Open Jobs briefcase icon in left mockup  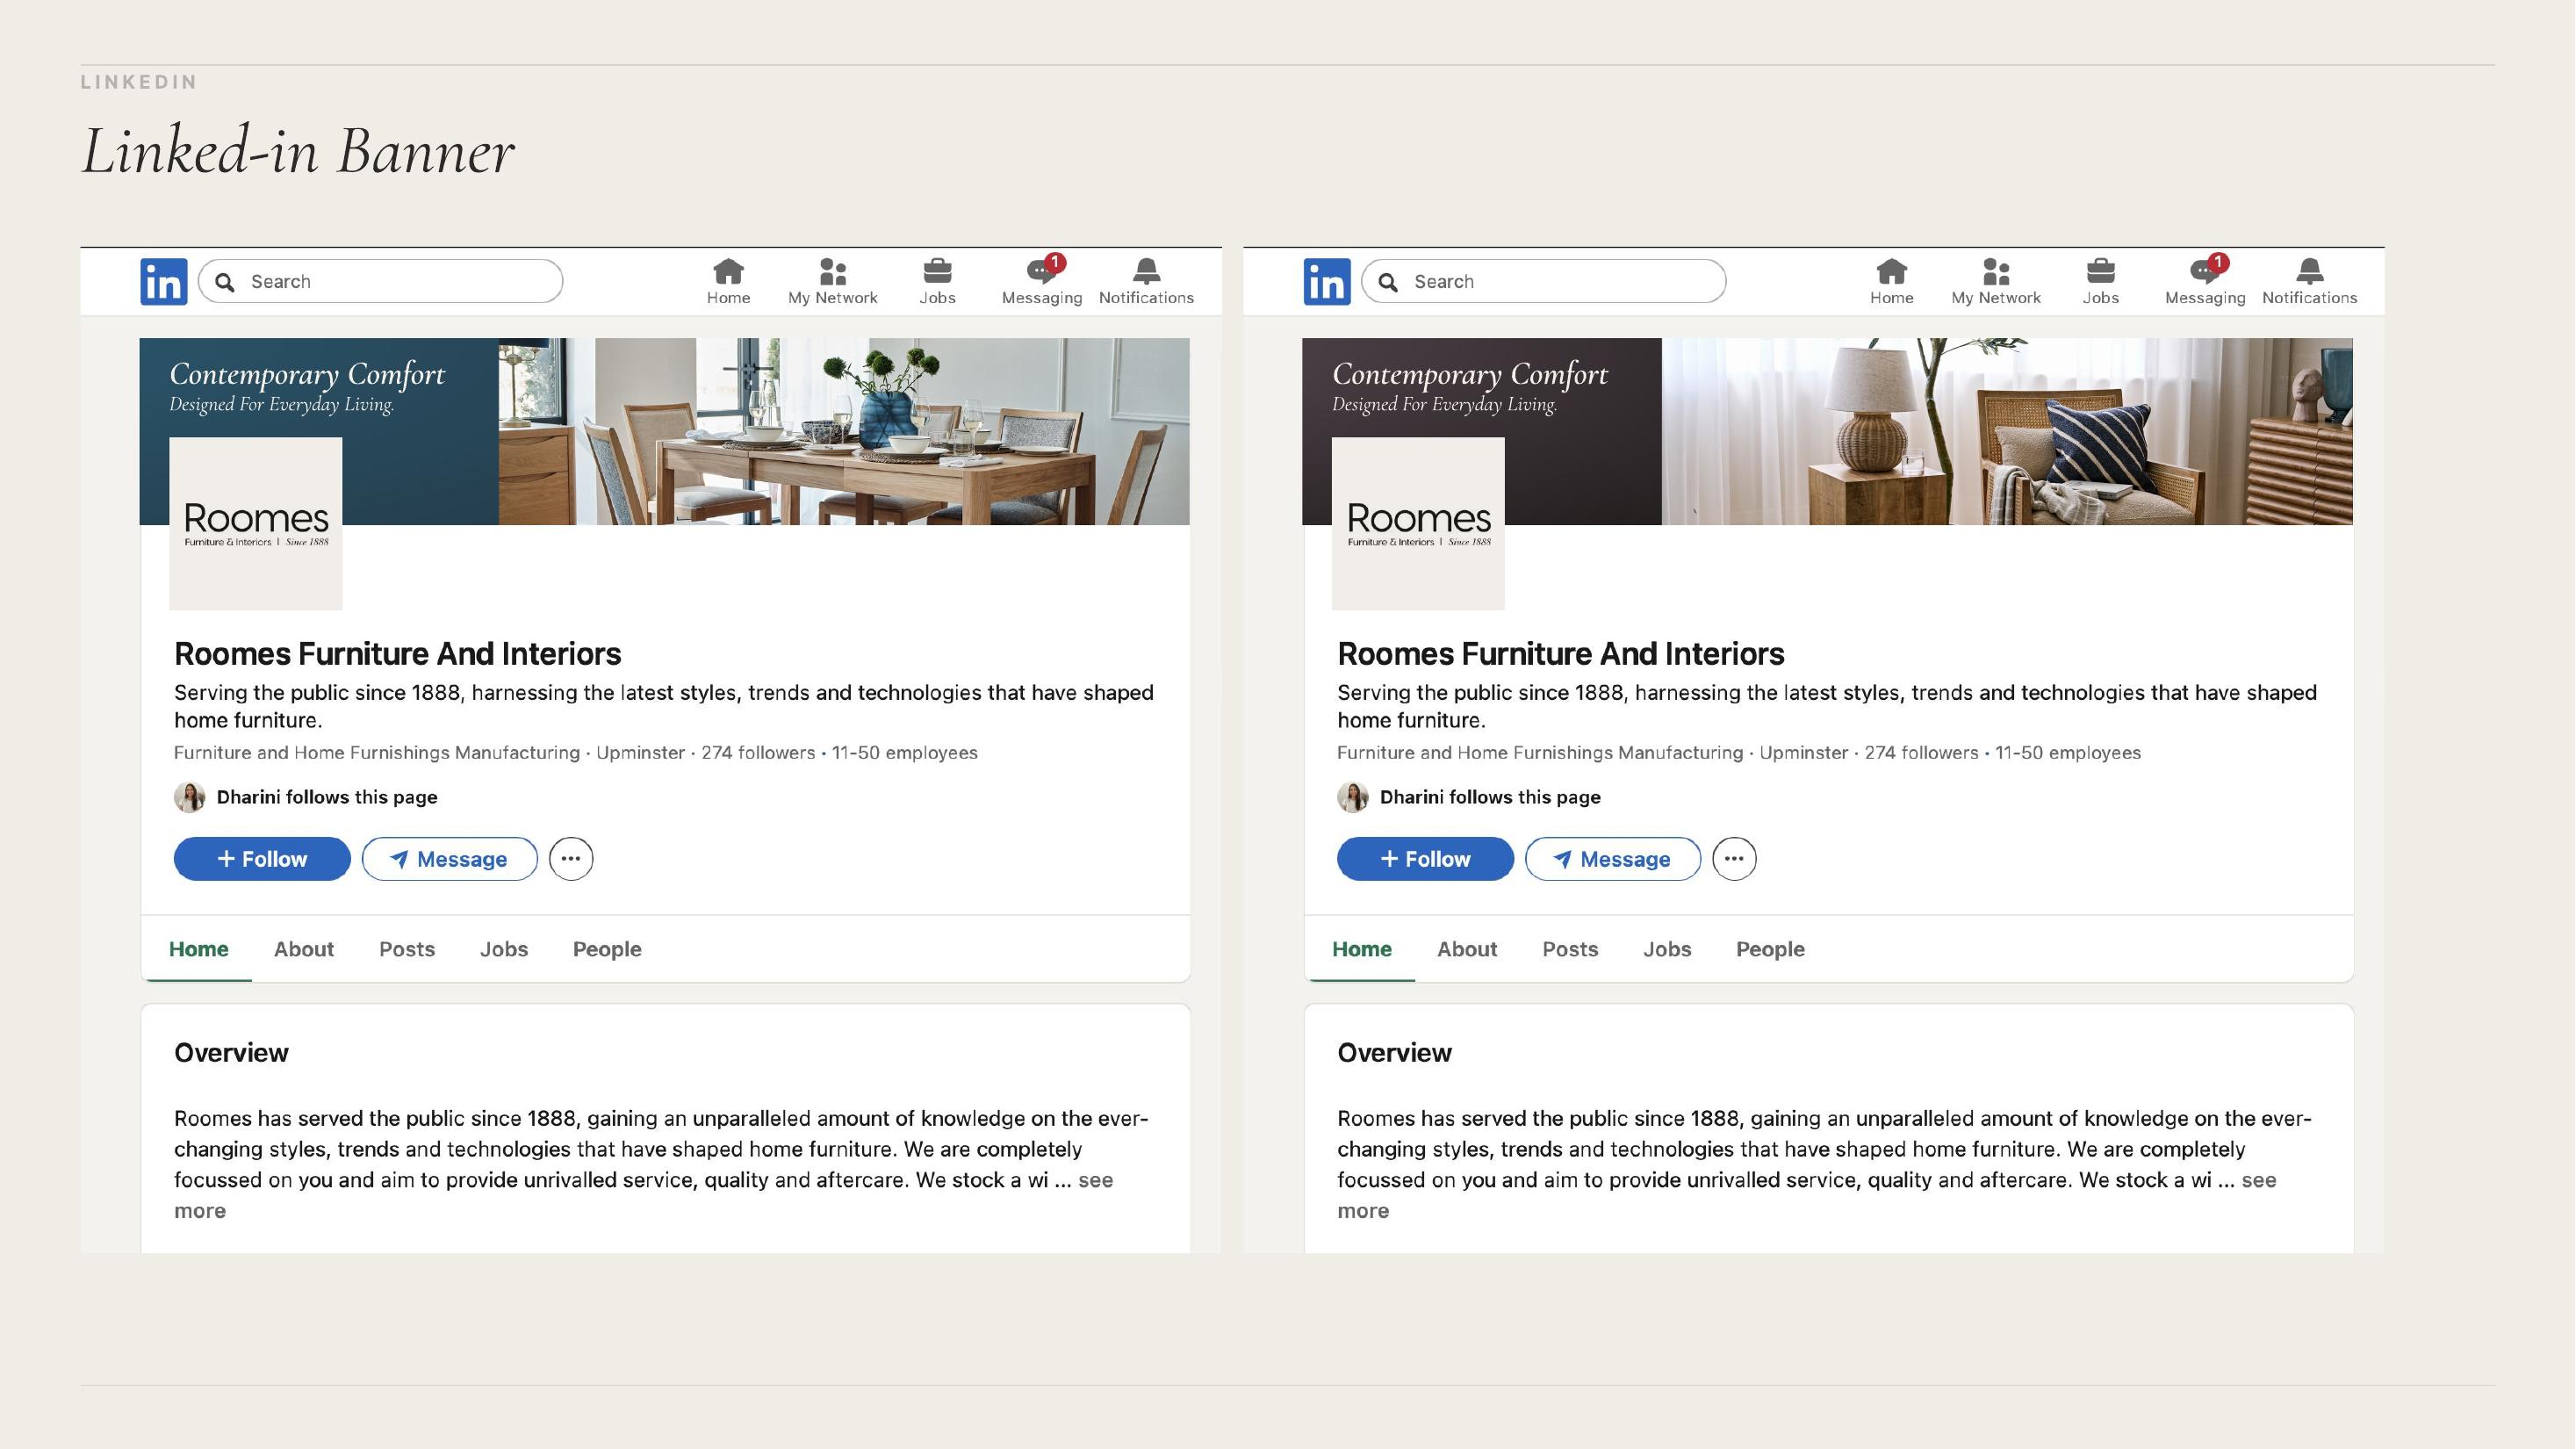937,271
